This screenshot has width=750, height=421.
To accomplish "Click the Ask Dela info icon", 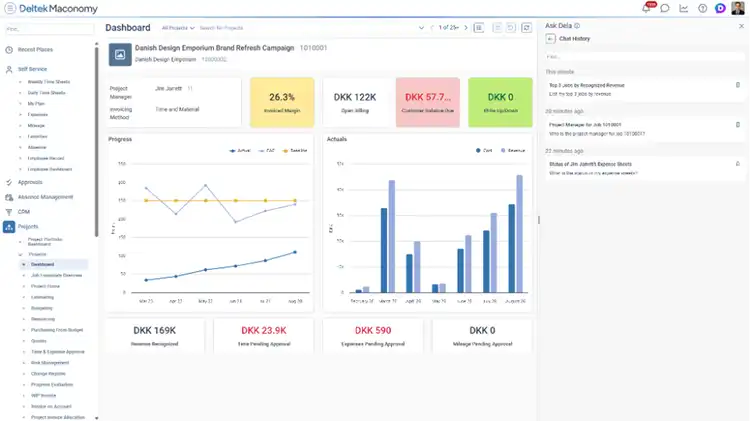I will [x=577, y=26].
